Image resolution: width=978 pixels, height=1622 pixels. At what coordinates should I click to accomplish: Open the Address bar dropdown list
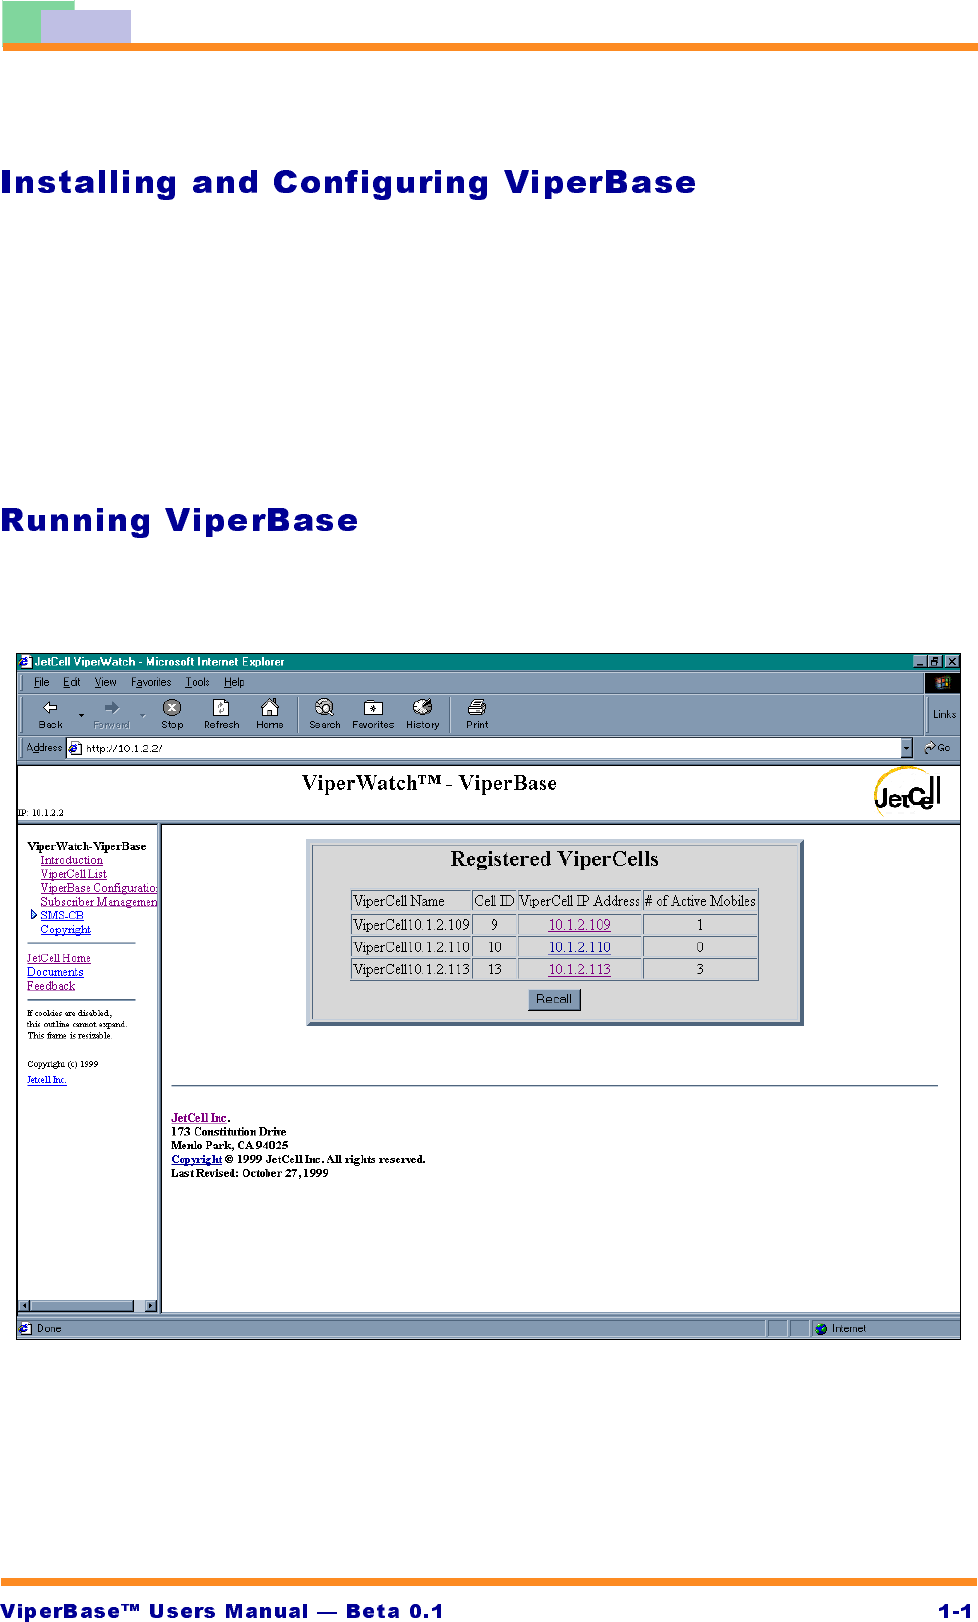tap(907, 748)
